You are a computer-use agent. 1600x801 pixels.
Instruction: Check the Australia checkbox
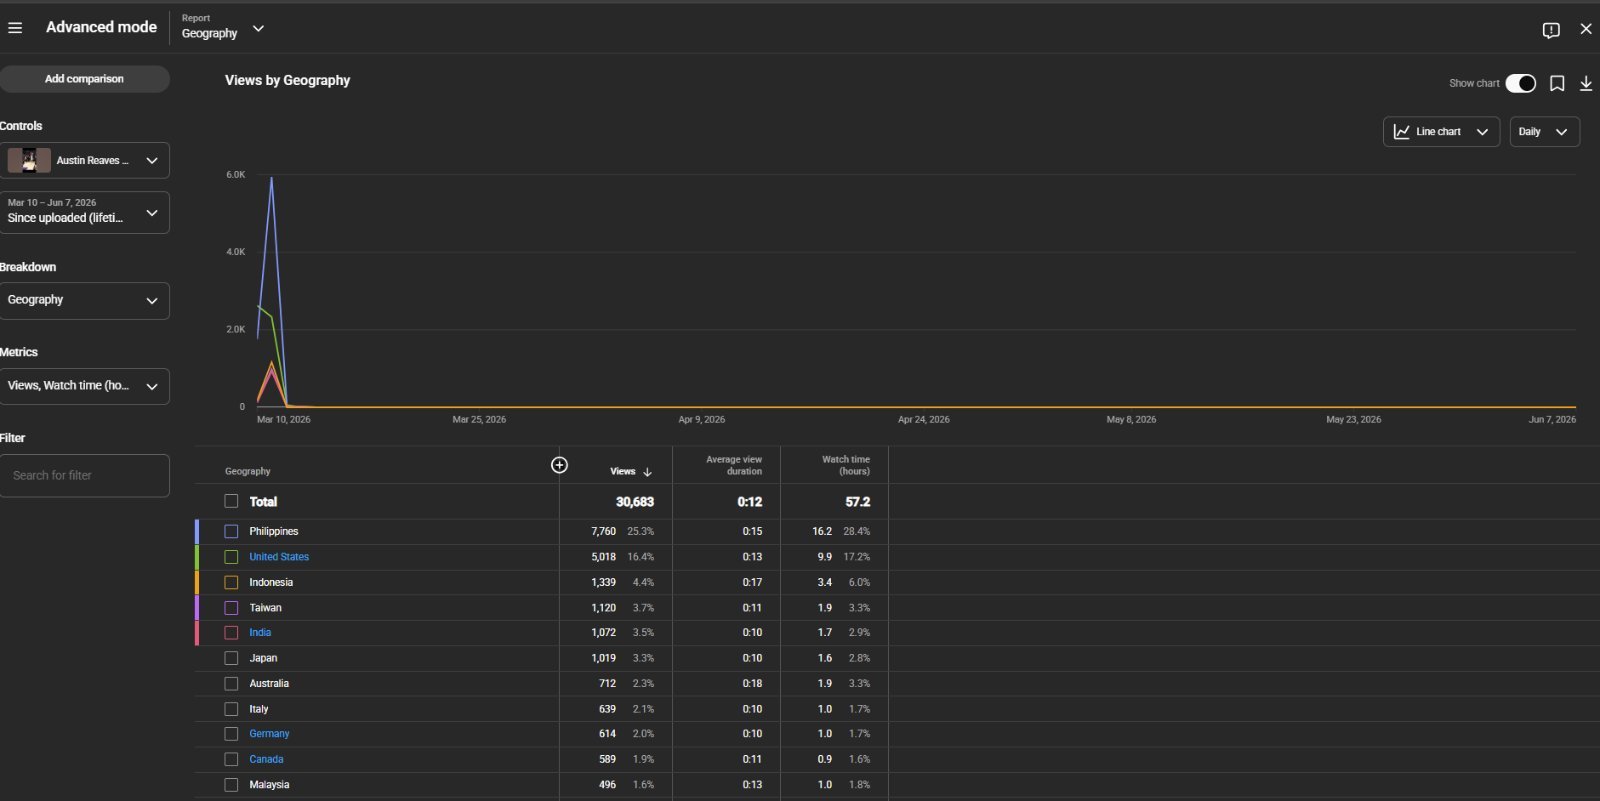coord(231,684)
